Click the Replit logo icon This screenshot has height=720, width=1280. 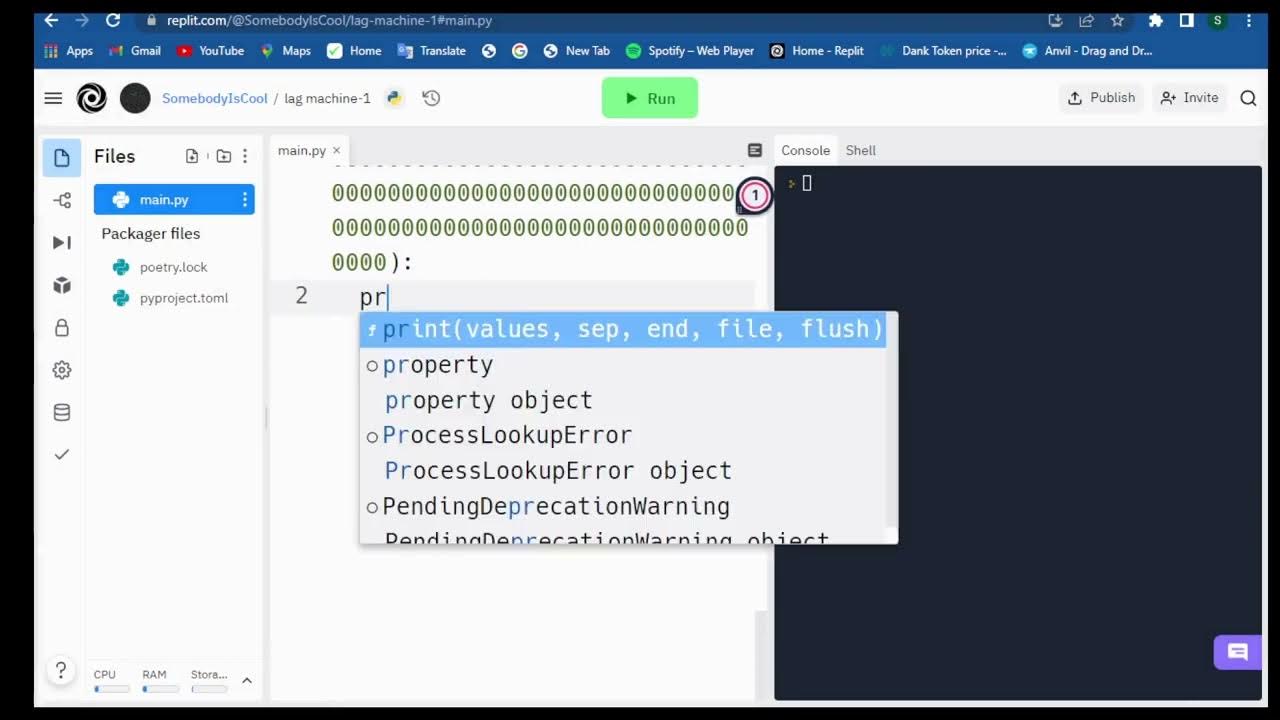point(91,98)
